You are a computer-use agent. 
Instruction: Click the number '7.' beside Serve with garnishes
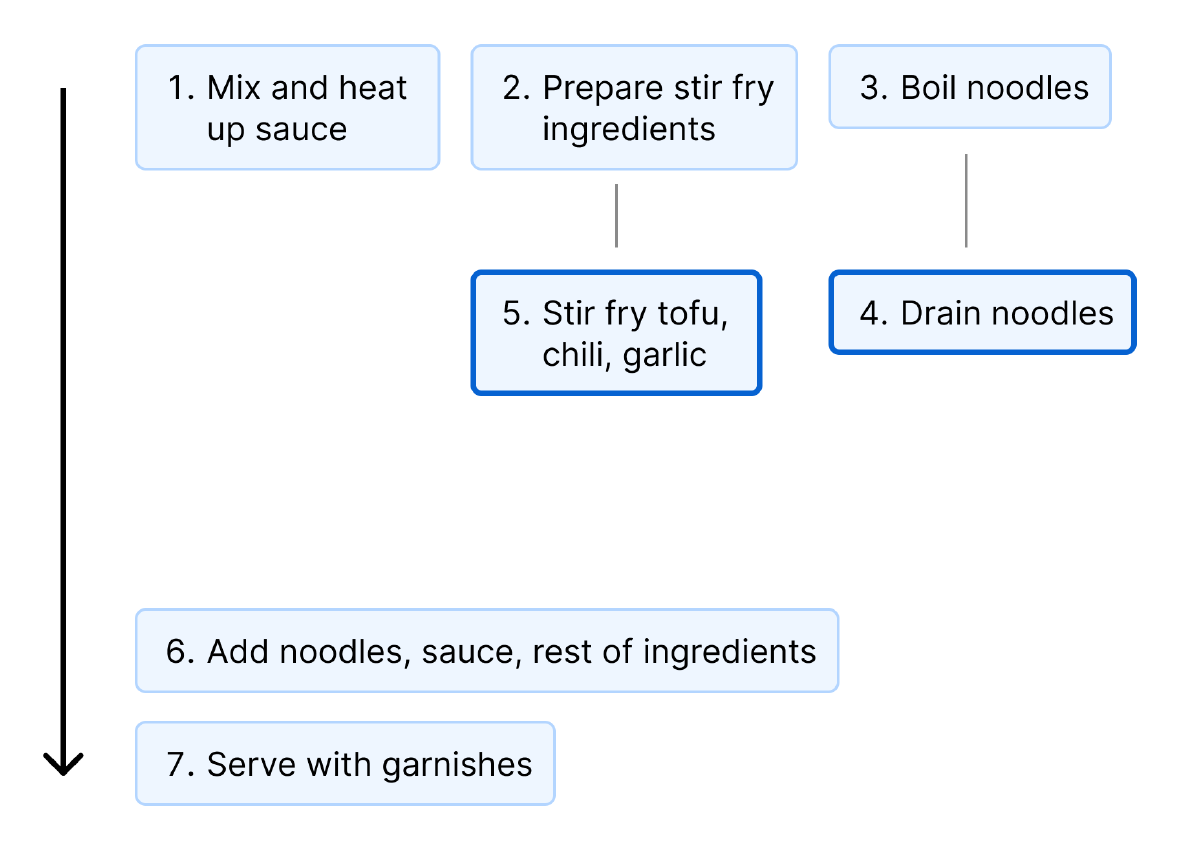point(181,765)
